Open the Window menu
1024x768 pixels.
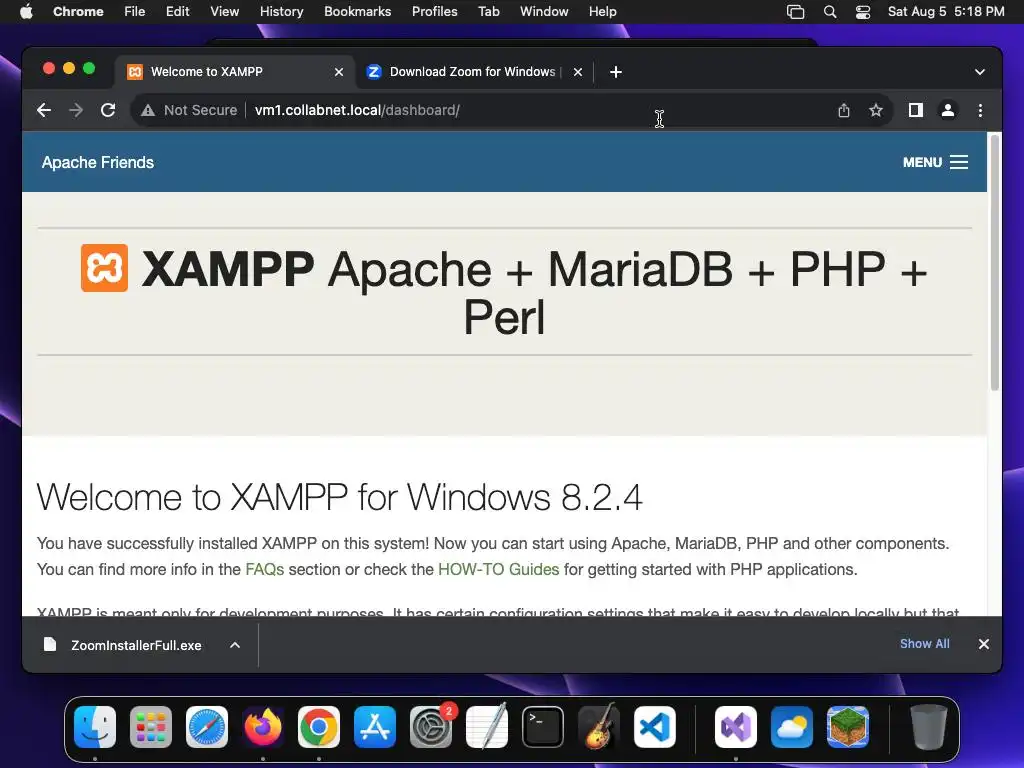544,12
